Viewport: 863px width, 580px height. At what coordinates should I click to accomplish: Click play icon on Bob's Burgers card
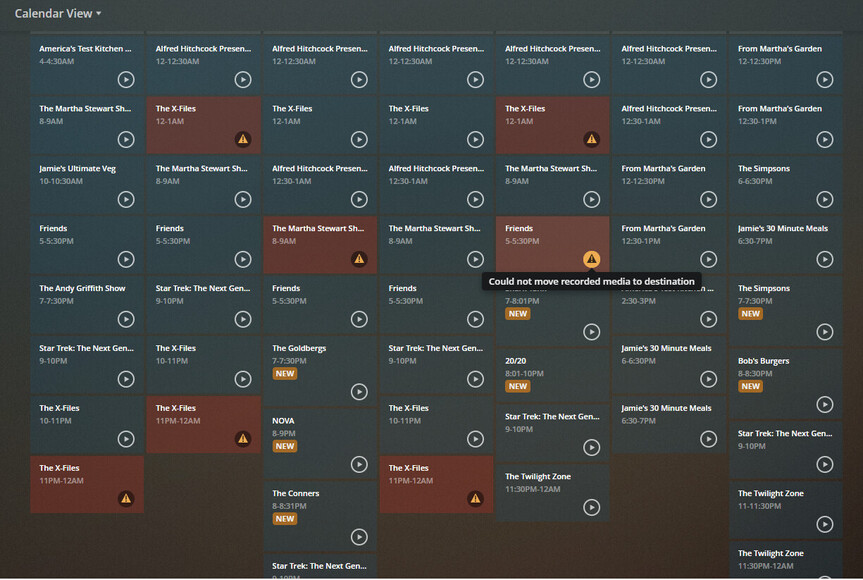[x=824, y=404]
